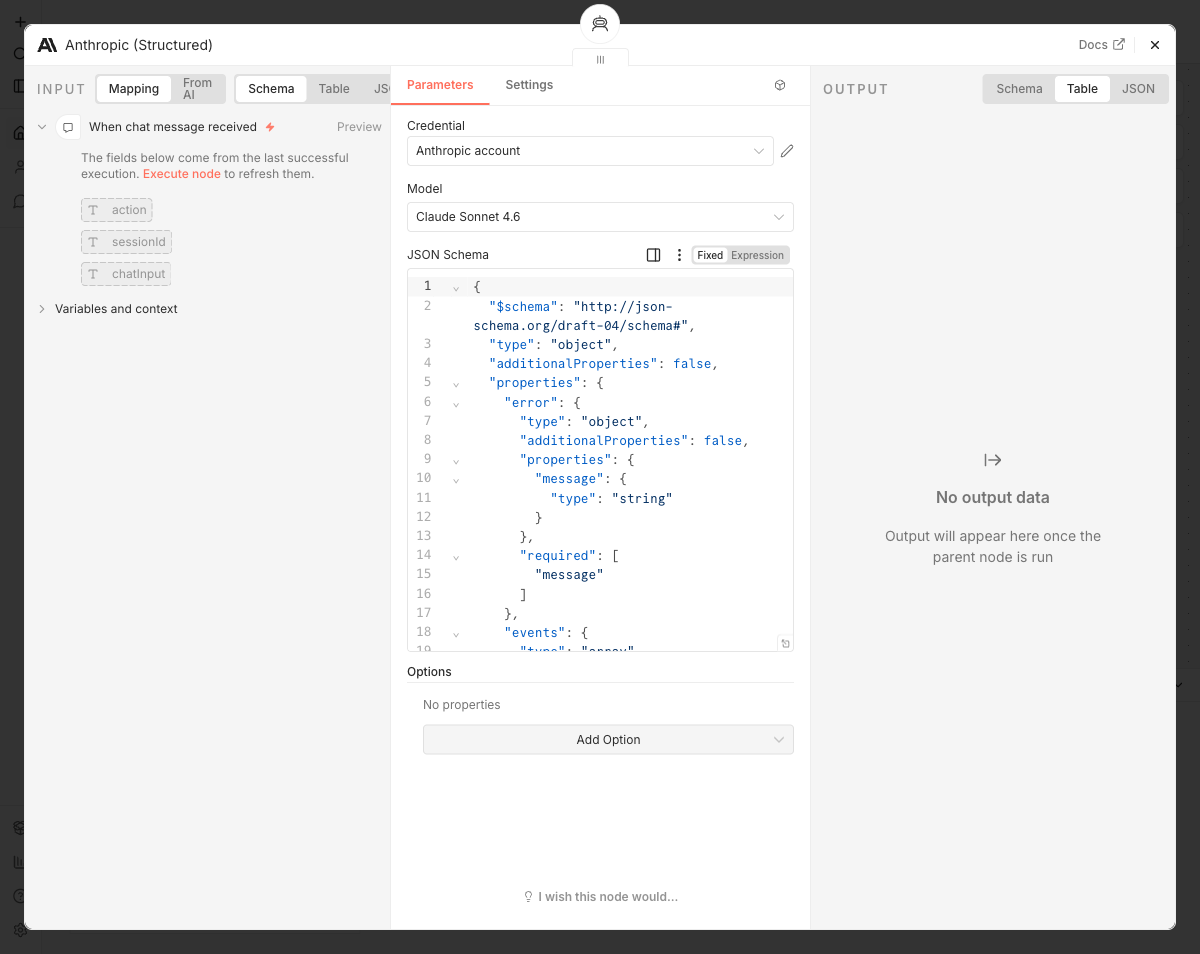
Task: Click the lightbulb feedback icon
Action: pos(528,897)
